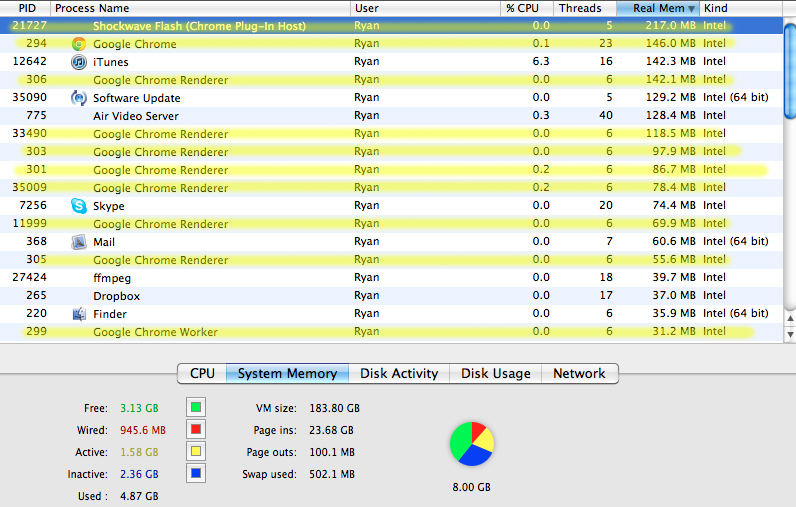Click the Google Chrome app icon
Viewport: 796px width, 507px height.
tap(79, 44)
